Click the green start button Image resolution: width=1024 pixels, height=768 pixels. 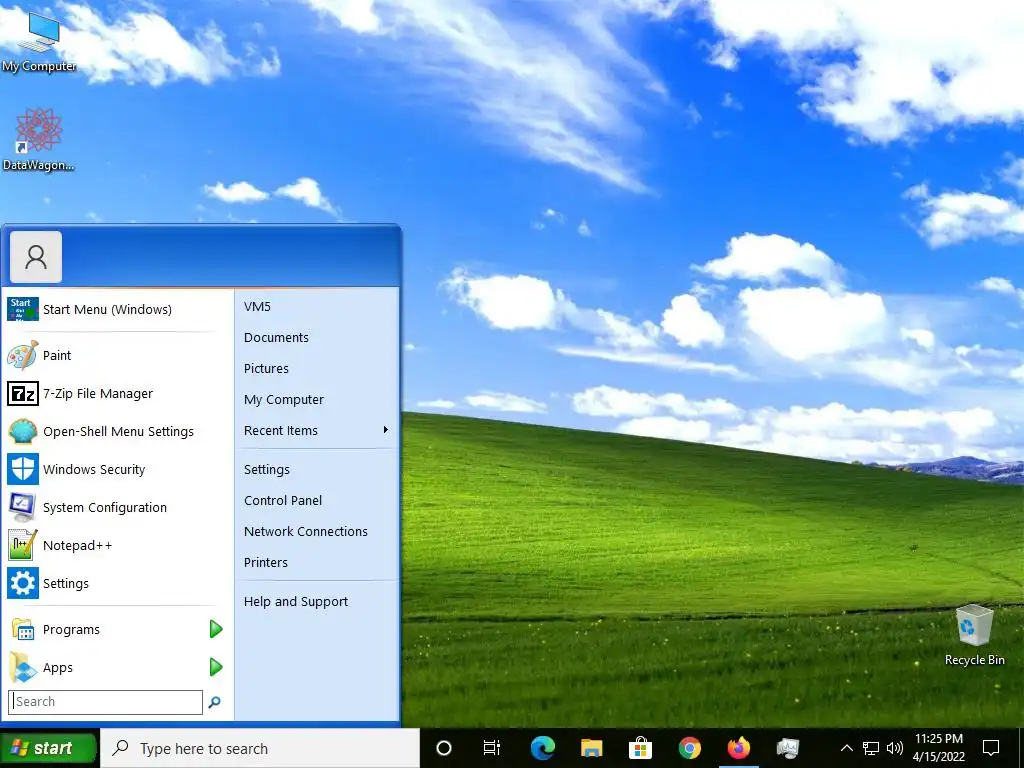point(48,748)
